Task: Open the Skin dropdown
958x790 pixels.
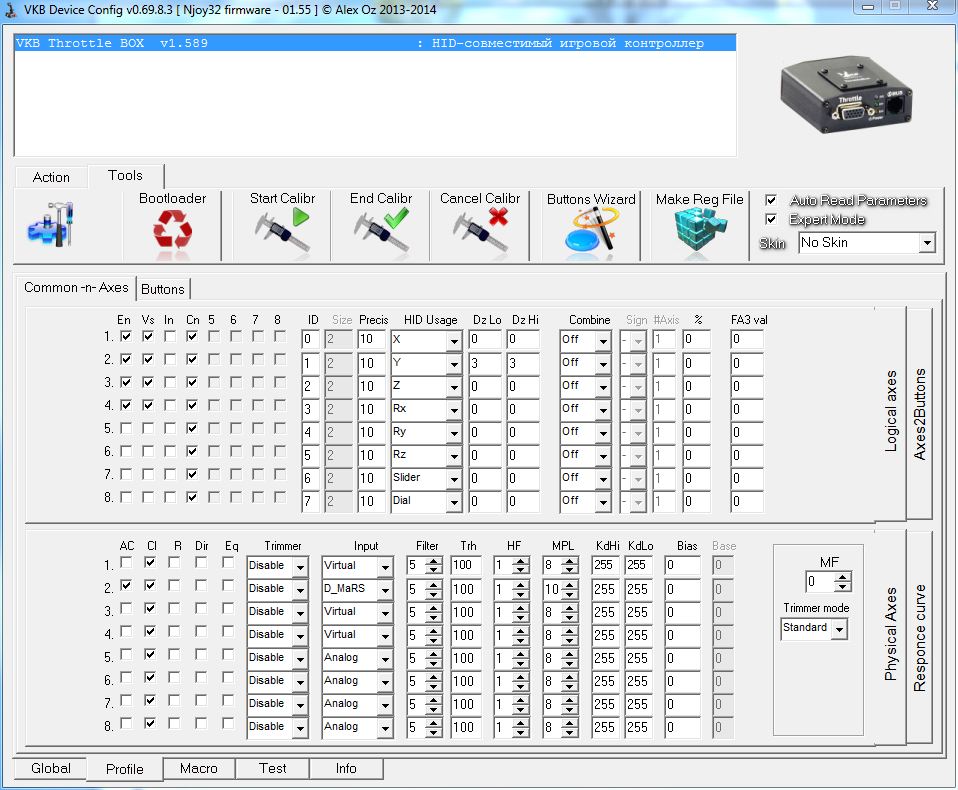Action: [x=926, y=243]
